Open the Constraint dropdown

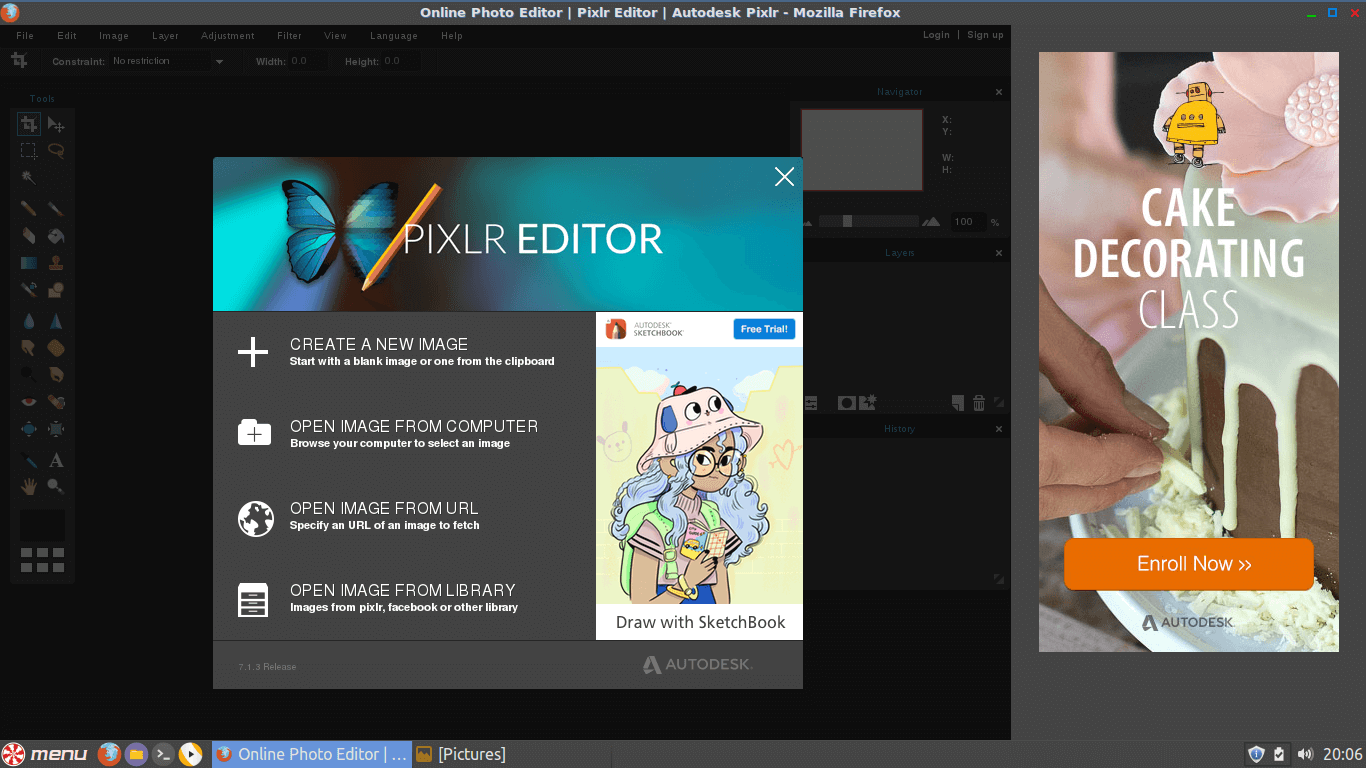tap(168, 61)
